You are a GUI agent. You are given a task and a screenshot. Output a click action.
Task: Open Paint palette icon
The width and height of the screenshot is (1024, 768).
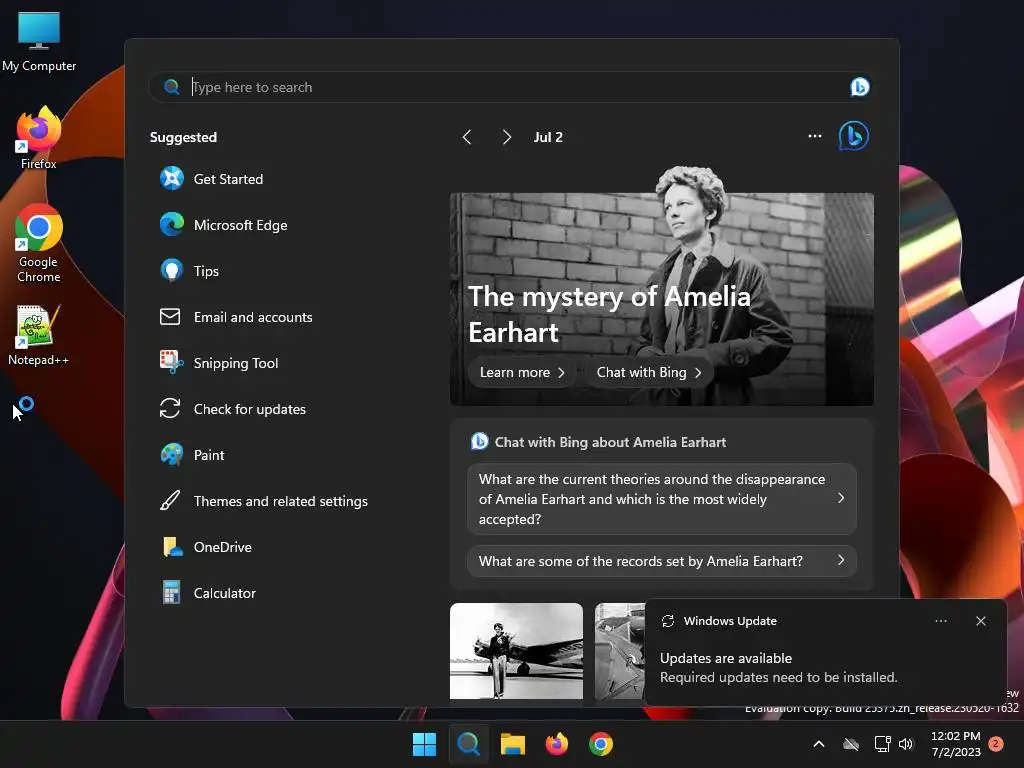(x=172, y=455)
